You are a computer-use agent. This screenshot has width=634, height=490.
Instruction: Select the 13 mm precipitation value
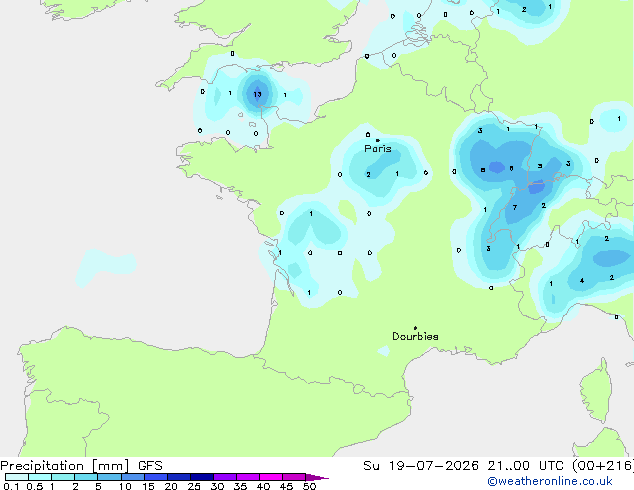(257, 94)
